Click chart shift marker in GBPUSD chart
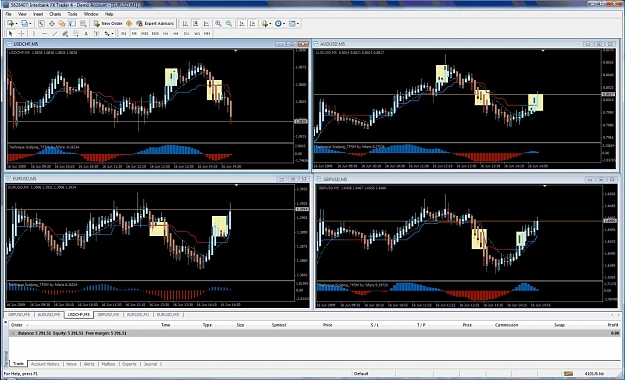Viewport: 625px width, 380px height. (x=544, y=186)
